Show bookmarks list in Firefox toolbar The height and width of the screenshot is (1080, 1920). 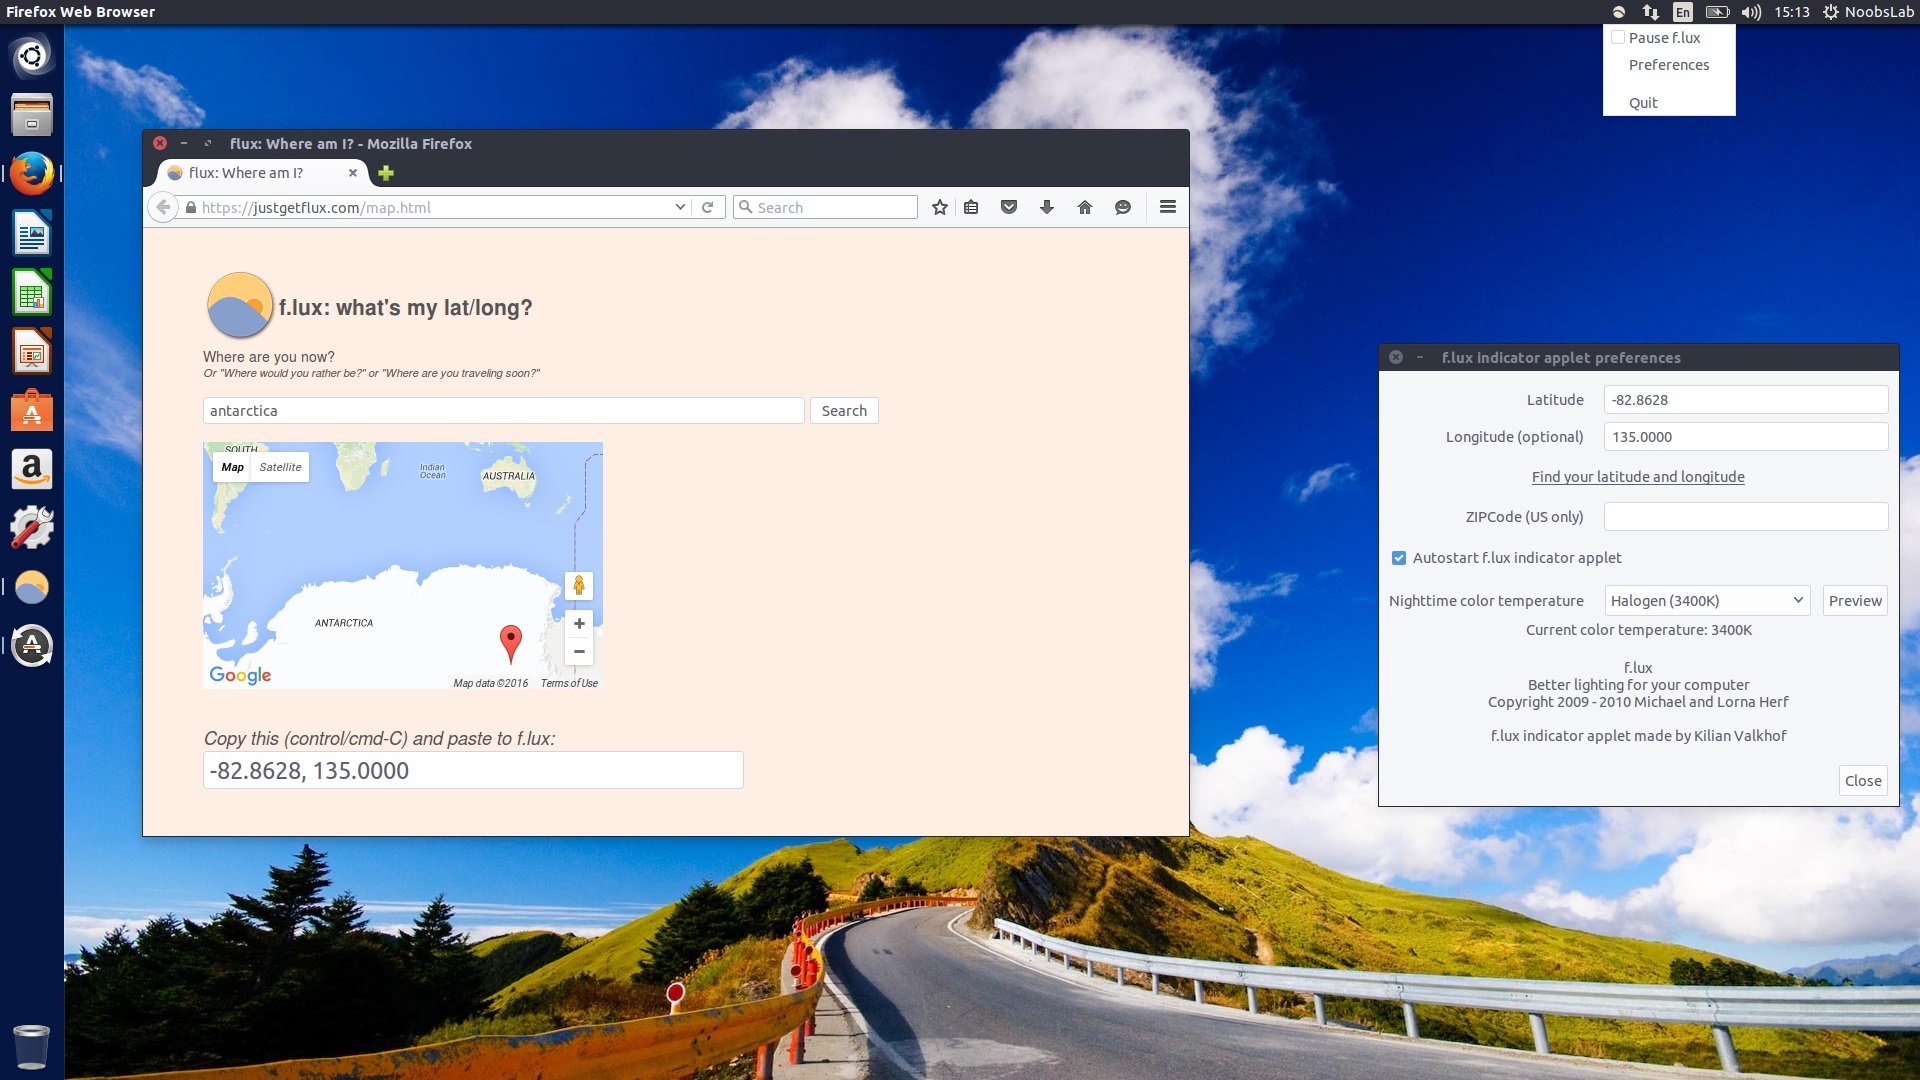point(971,207)
